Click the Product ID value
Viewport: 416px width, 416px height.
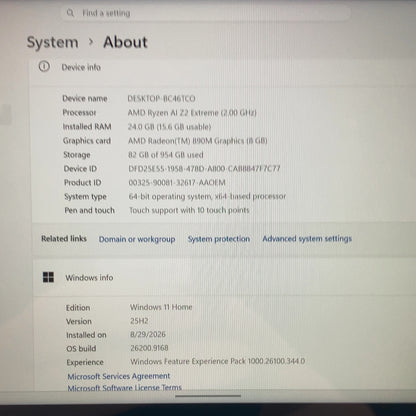coord(177,183)
